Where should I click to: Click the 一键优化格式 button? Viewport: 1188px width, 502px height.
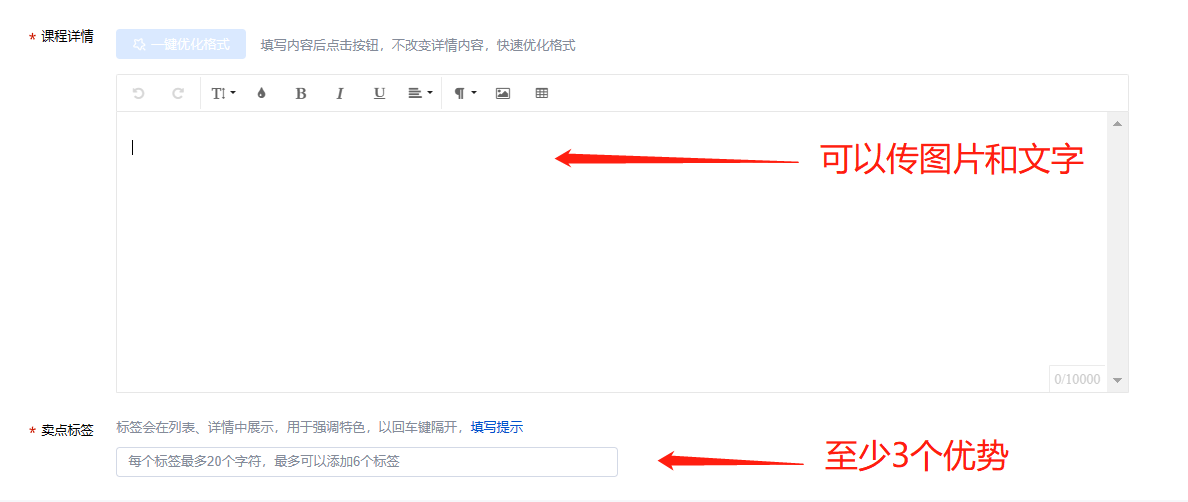pos(181,44)
